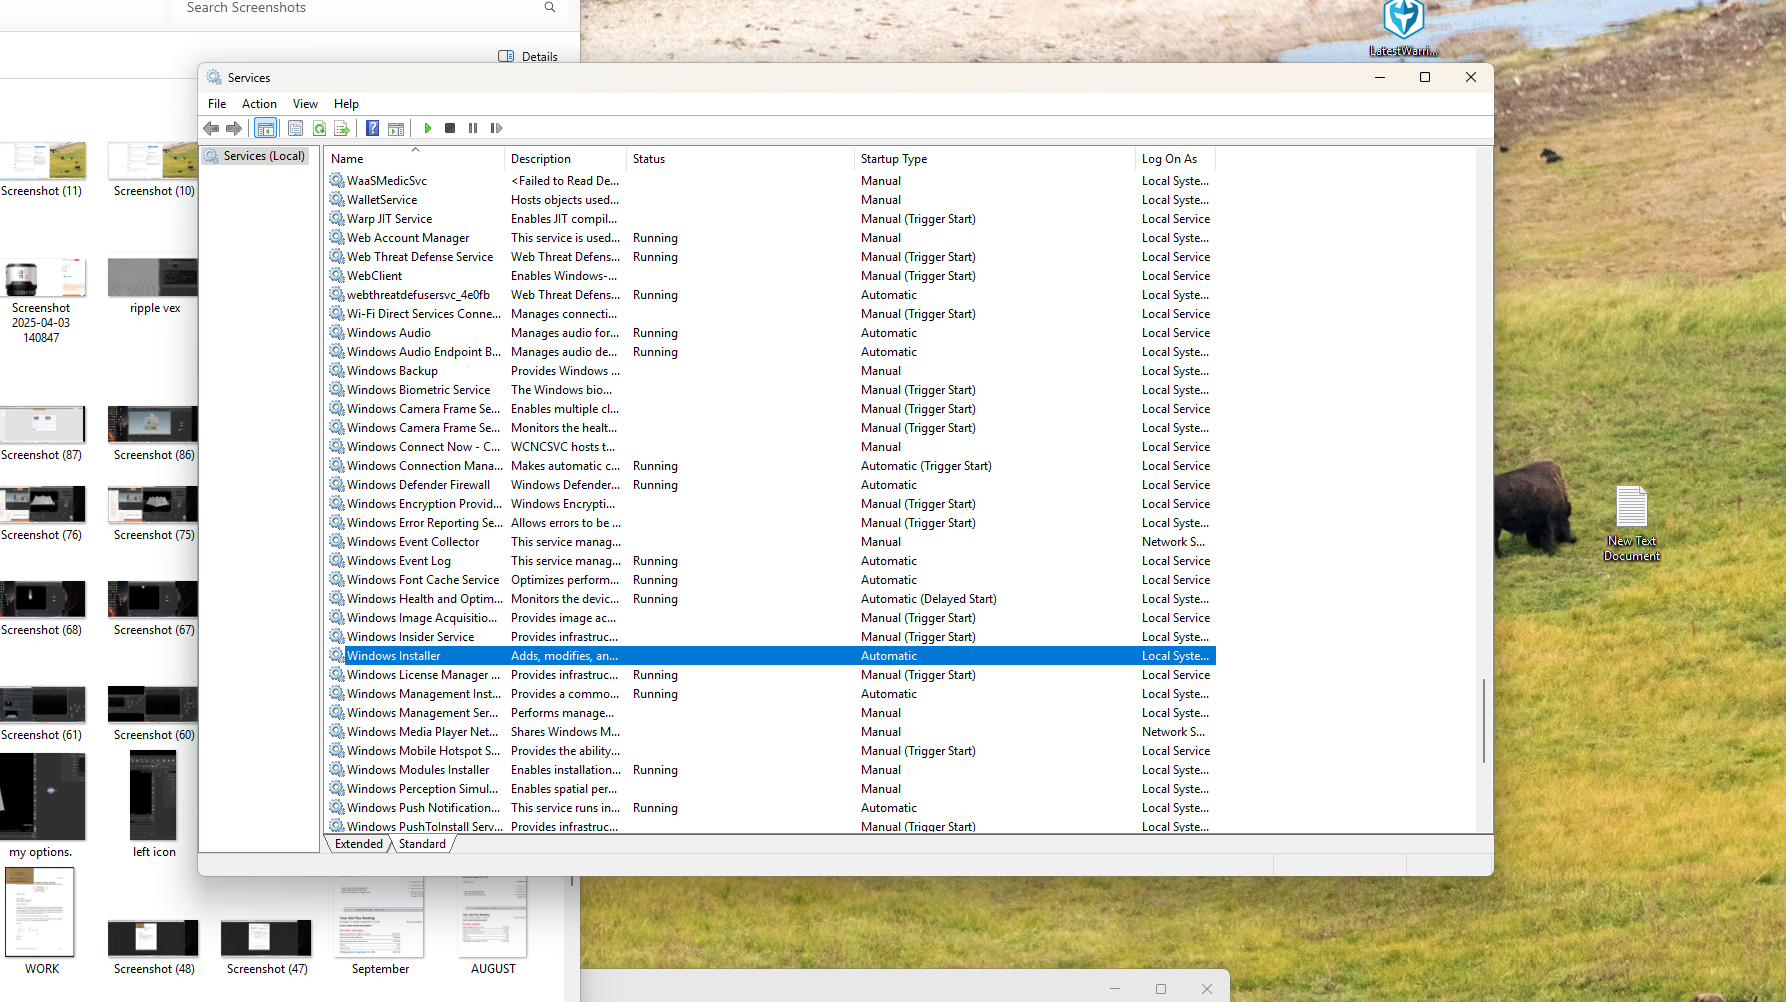This screenshot has width=1786, height=1002.
Task: Click the gear icon beside Windows Modules Installer
Action: click(x=337, y=770)
